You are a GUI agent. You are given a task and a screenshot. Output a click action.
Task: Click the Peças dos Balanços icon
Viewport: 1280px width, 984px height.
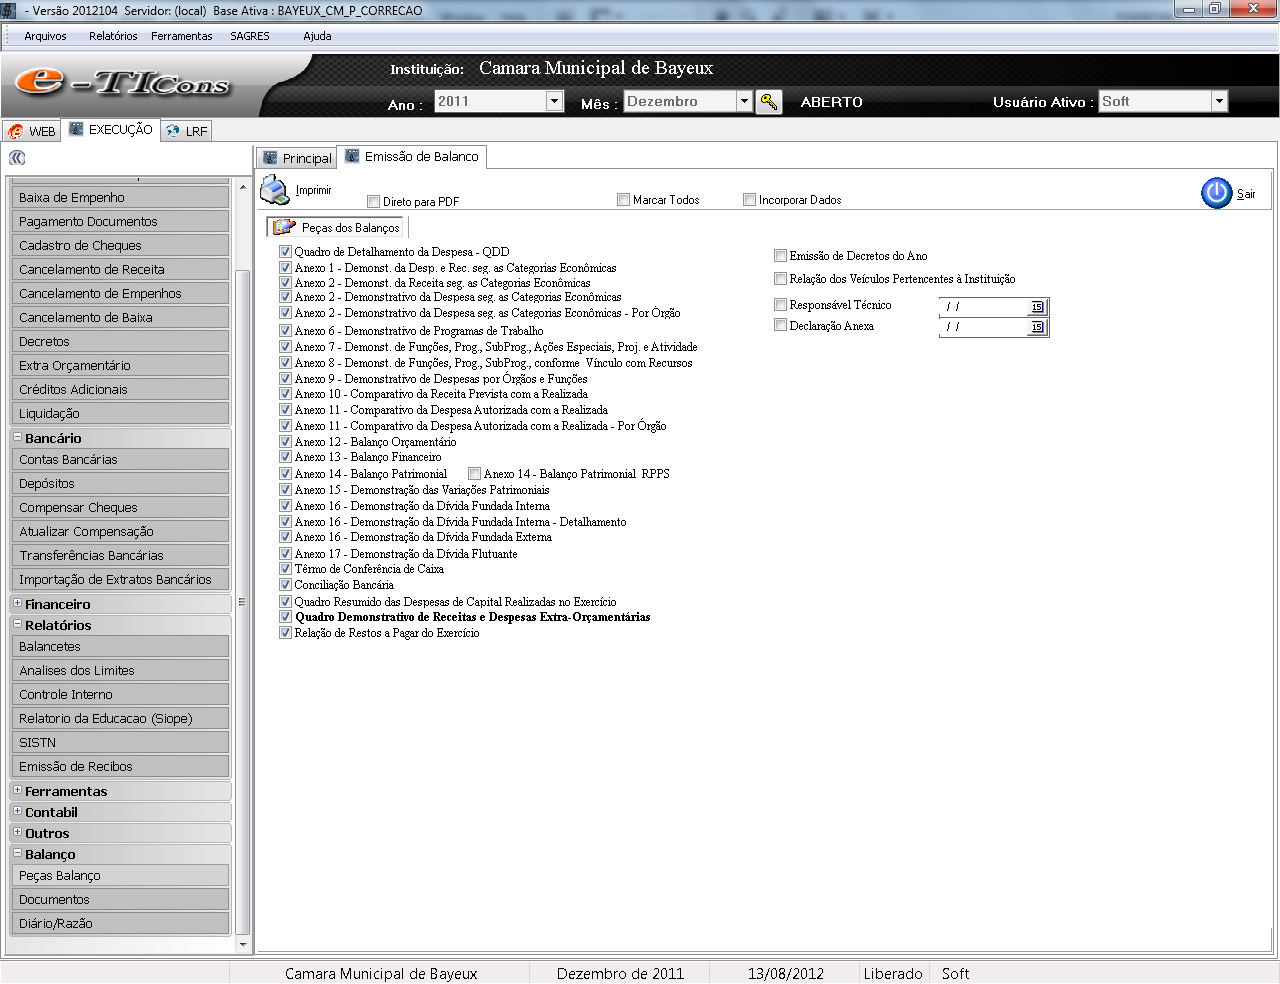(x=284, y=227)
